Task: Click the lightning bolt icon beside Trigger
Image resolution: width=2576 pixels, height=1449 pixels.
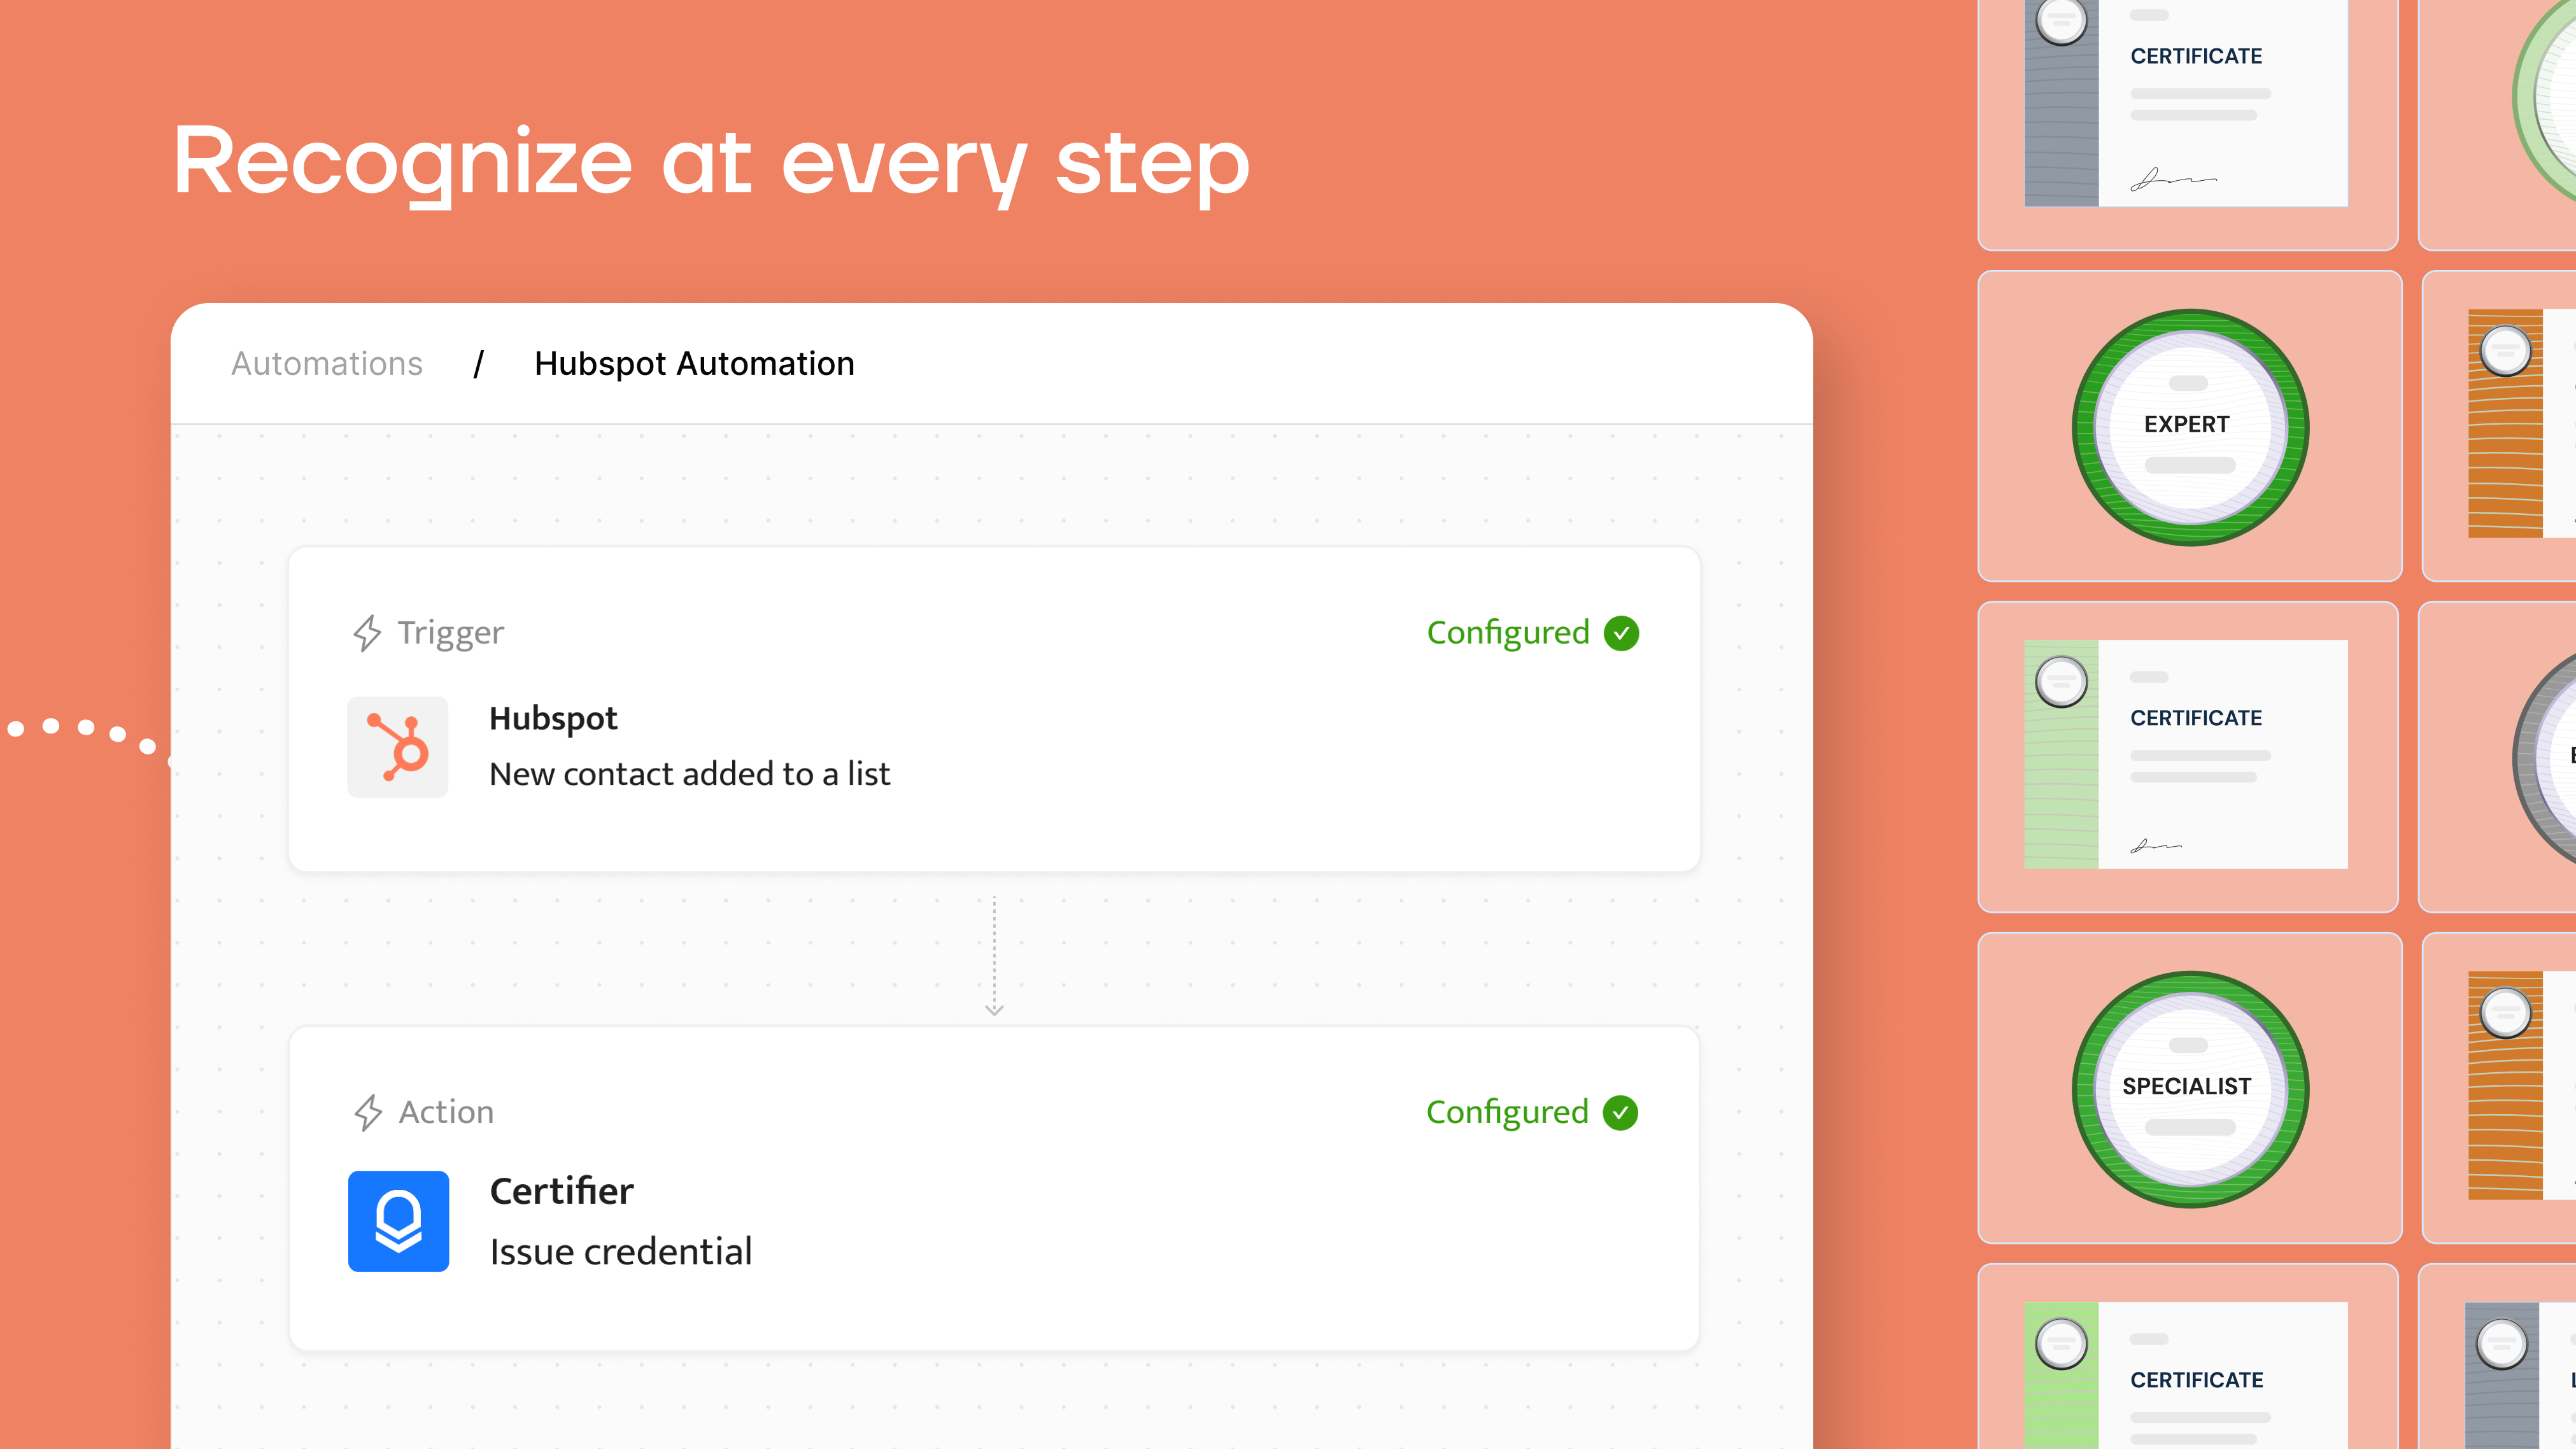Action: tap(368, 632)
